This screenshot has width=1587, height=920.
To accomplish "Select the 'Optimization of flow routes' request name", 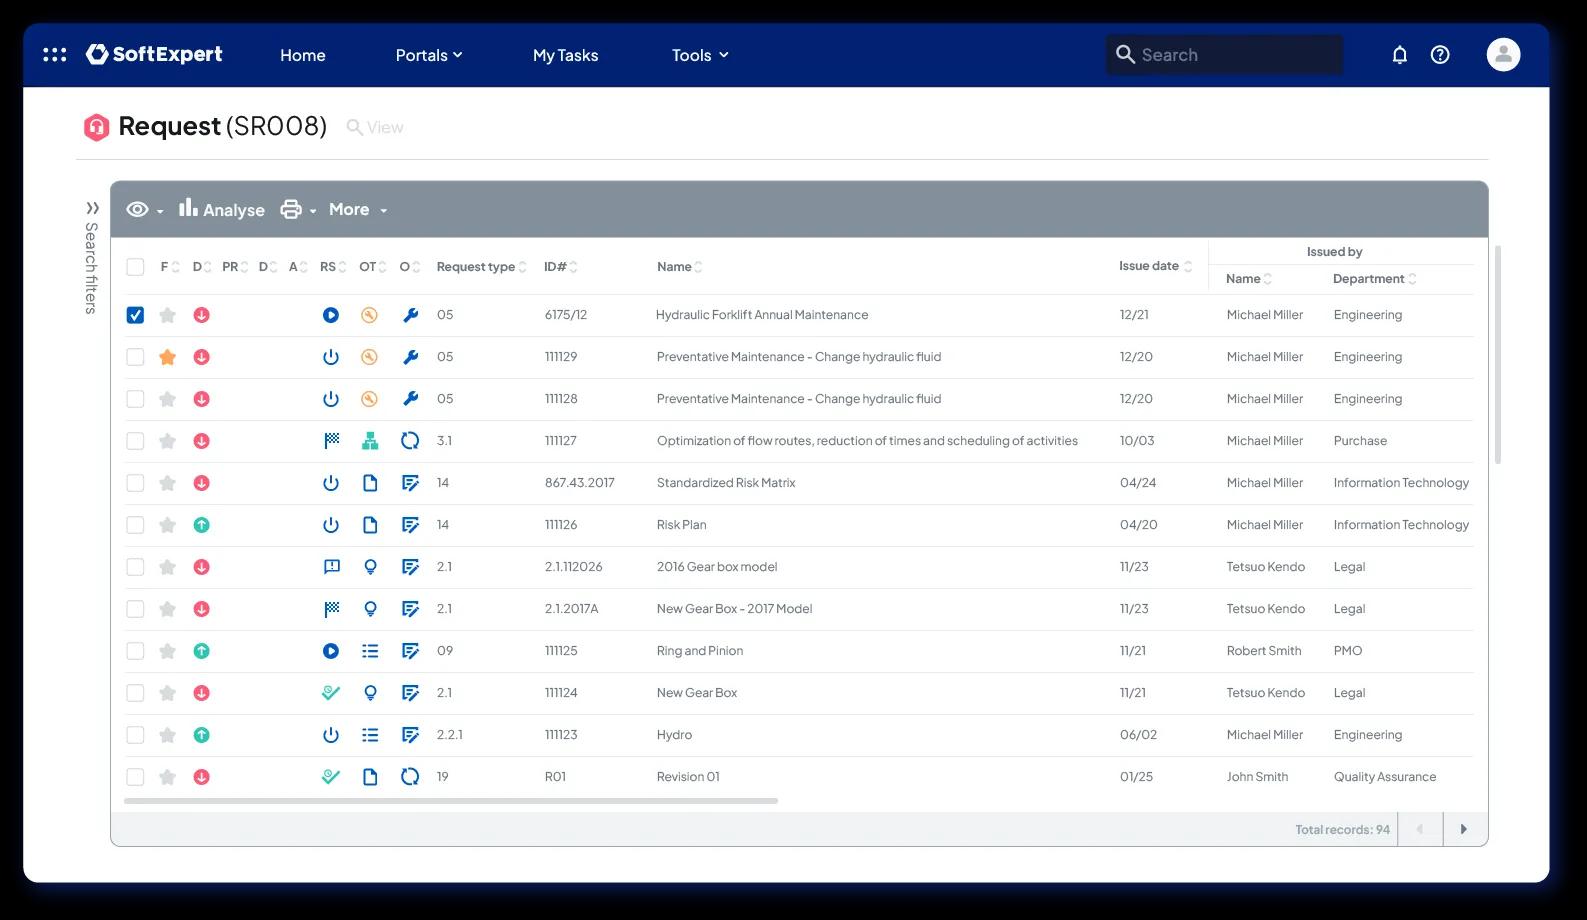I will pos(867,441).
